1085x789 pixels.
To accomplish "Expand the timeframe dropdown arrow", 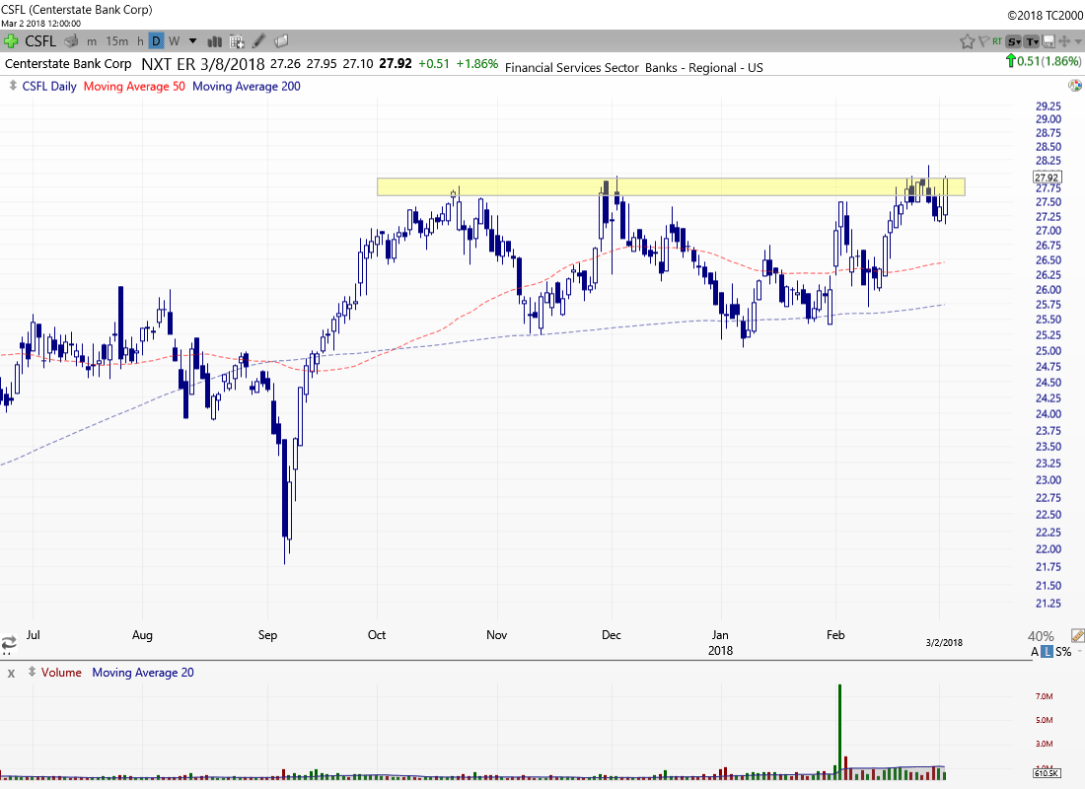I will pos(191,41).
